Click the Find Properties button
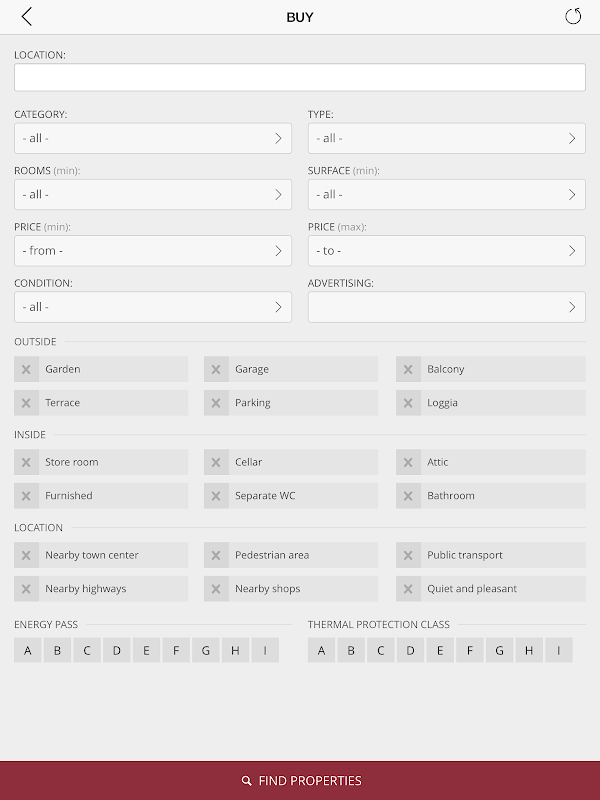Image resolution: width=600 pixels, height=800 pixels. coord(300,780)
